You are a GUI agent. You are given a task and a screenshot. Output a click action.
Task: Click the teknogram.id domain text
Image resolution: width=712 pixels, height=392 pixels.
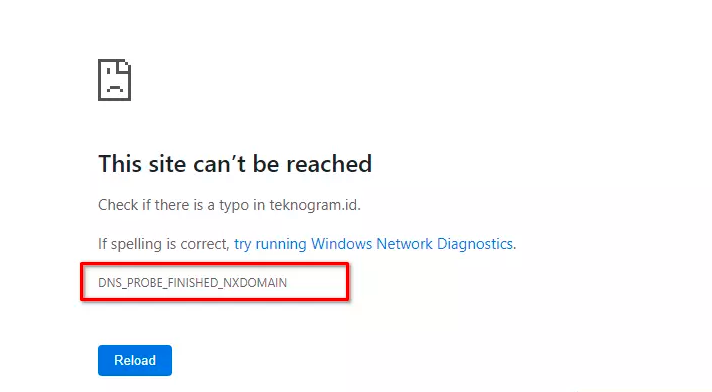coord(313,205)
